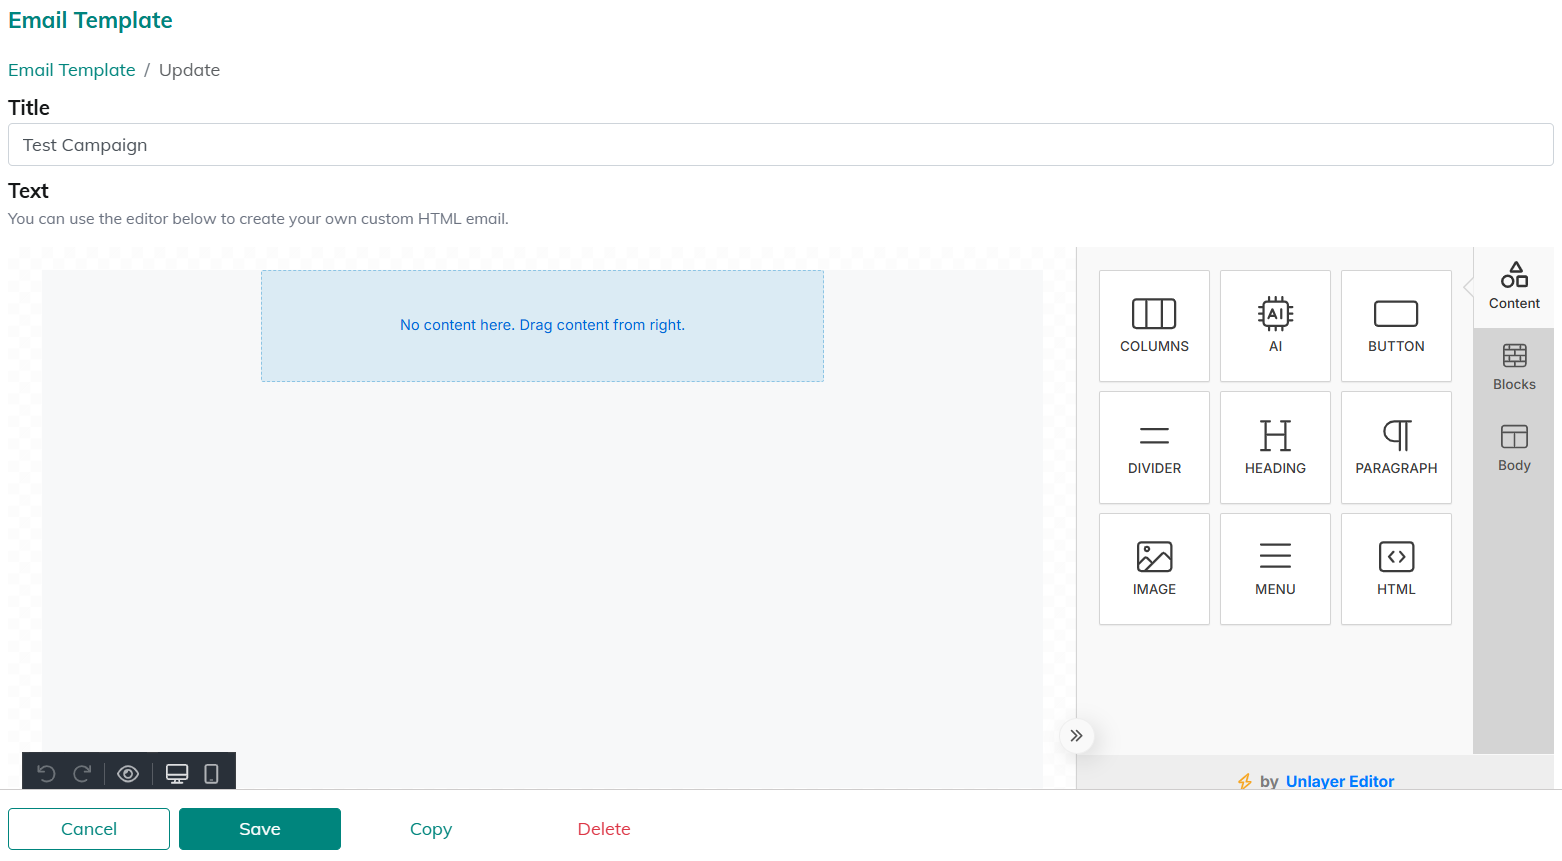Image resolution: width=1562 pixels, height=861 pixels.
Task: Select the Columns content tool
Action: 1154,326
